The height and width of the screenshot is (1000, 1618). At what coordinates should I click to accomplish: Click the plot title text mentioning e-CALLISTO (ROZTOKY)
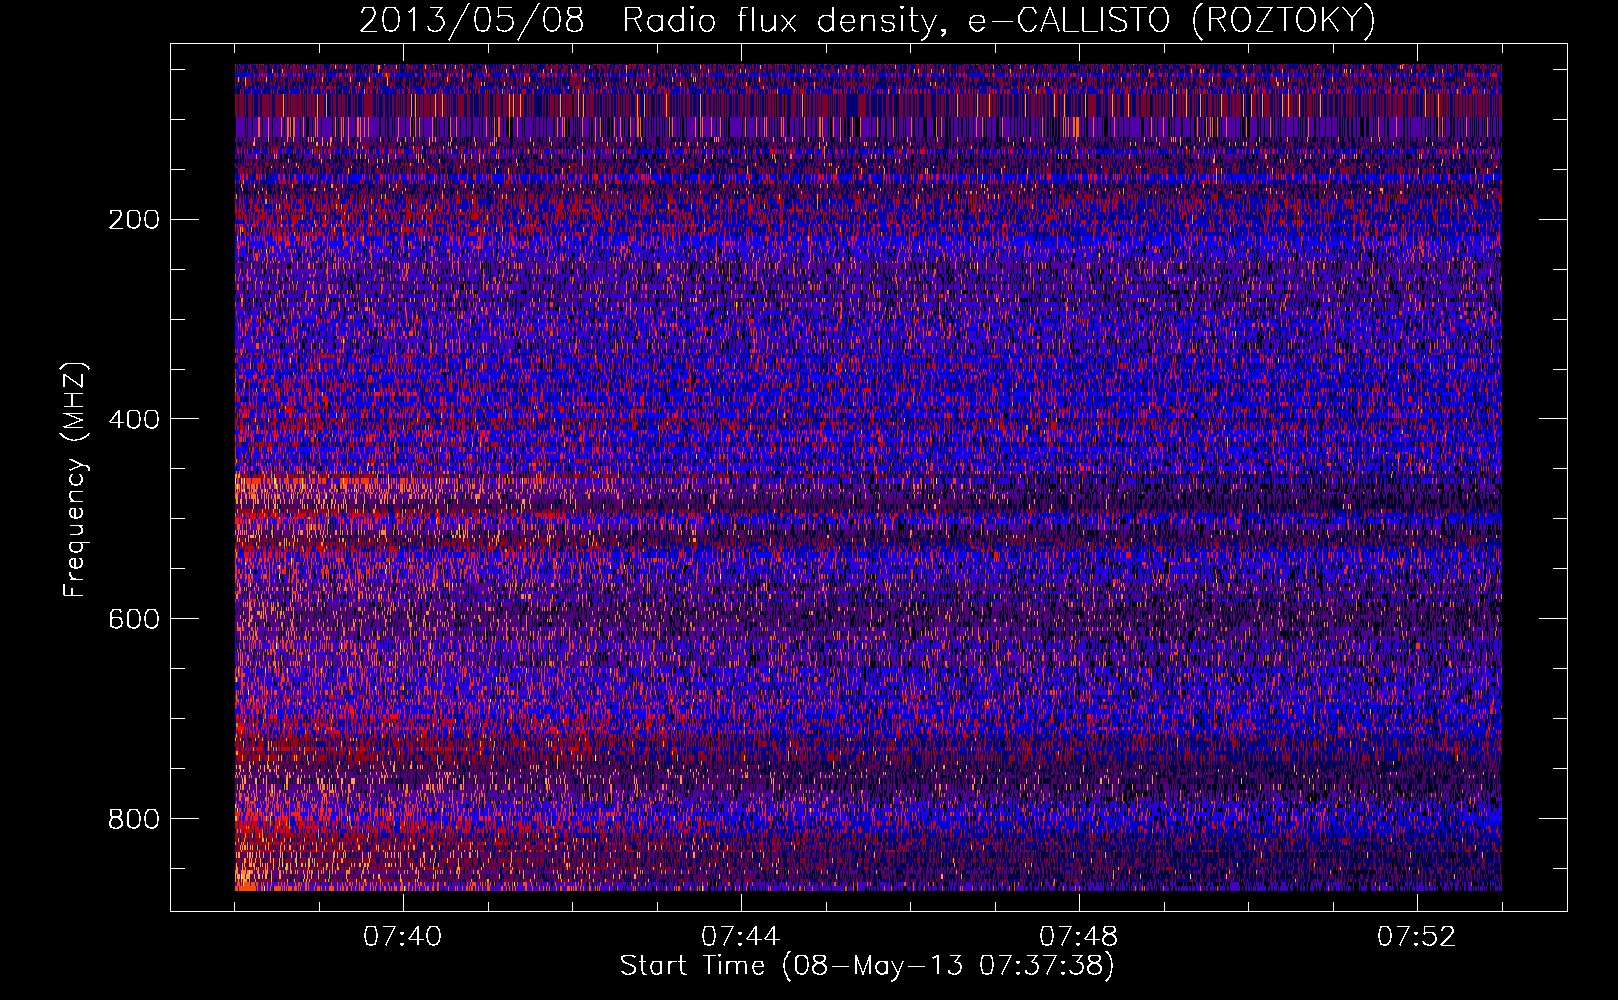tap(867, 20)
